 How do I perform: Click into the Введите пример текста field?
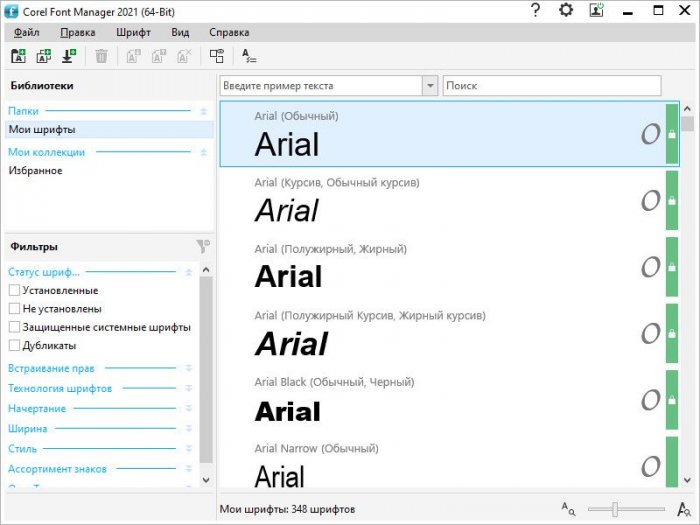click(x=321, y=85)
